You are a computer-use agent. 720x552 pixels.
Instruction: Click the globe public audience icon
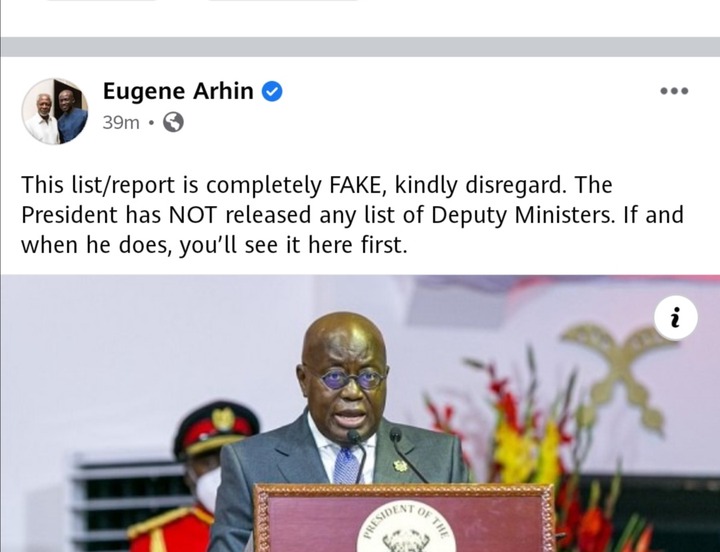point(174,122)
